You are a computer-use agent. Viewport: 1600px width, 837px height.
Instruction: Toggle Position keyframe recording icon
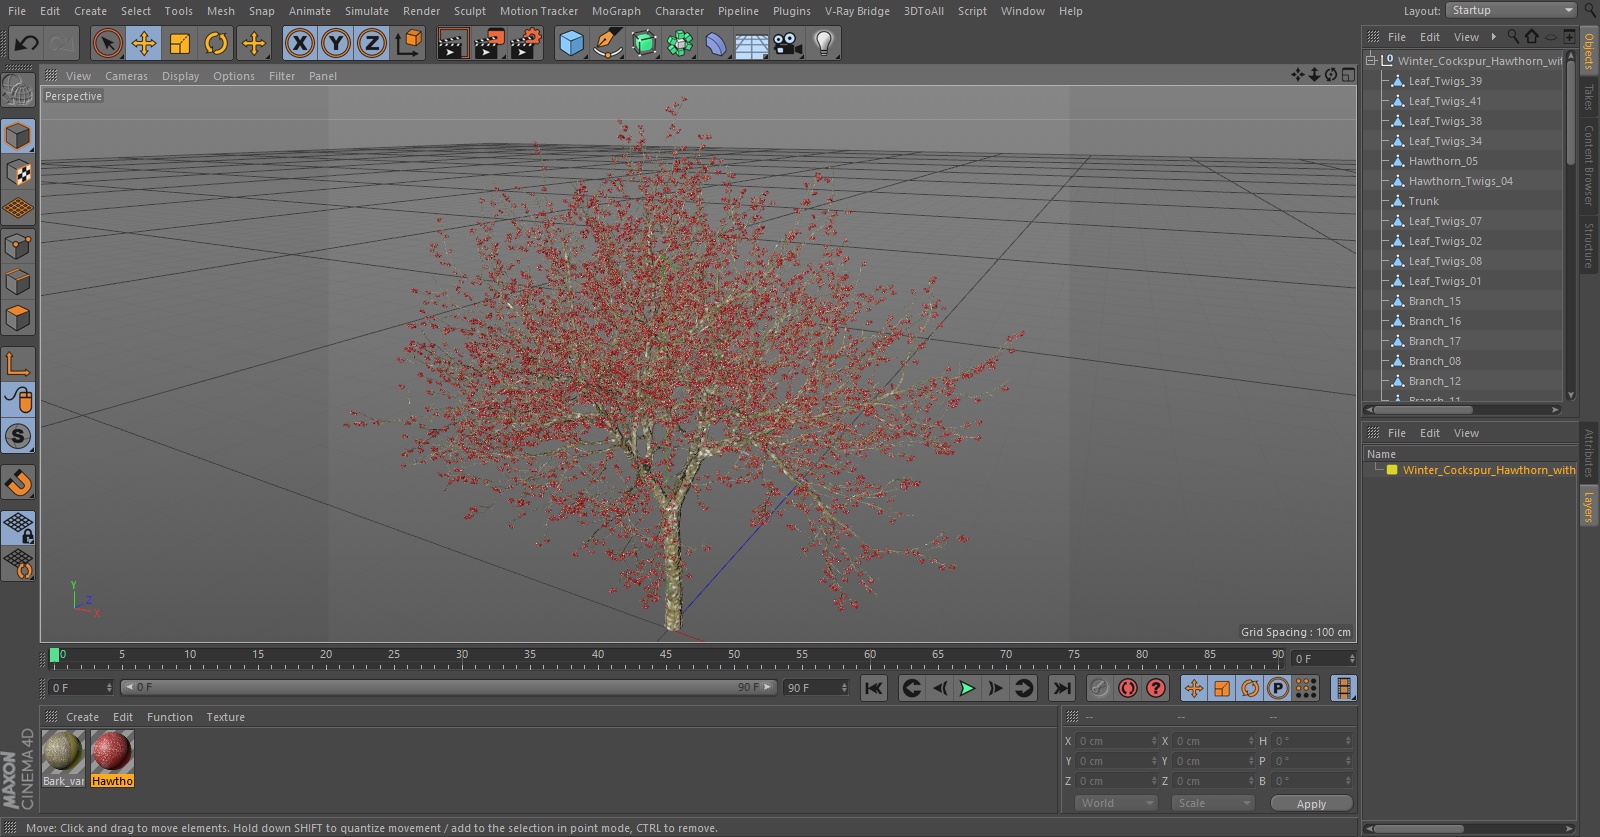point(1194,688)
